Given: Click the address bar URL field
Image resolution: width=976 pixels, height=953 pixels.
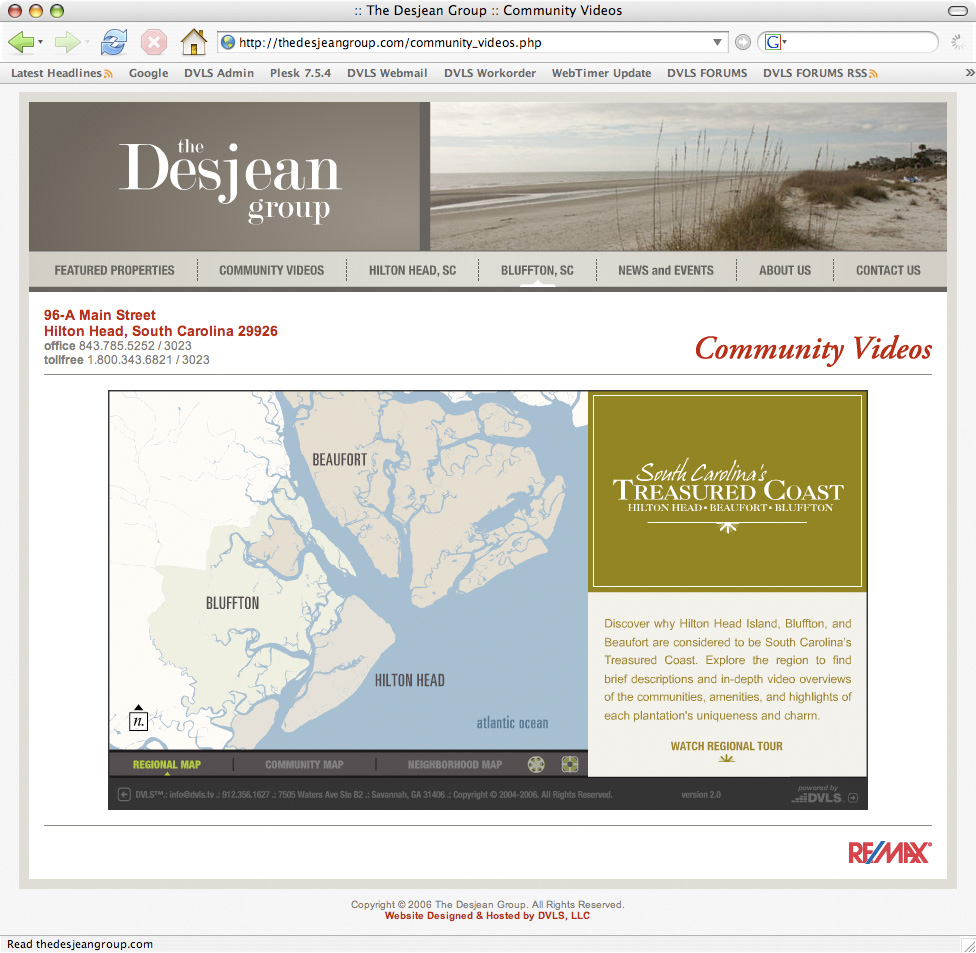Looking at the screenshot, I should (x=473, y=42).
